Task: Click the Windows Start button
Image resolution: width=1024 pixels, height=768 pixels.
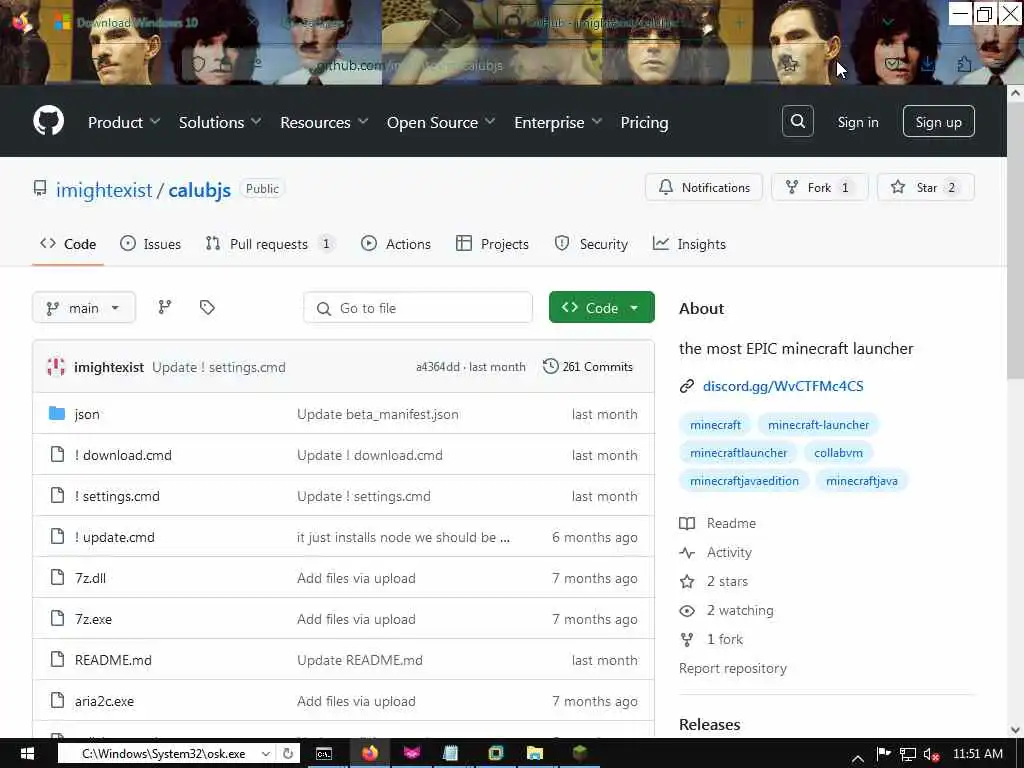Action: [27, 754]
